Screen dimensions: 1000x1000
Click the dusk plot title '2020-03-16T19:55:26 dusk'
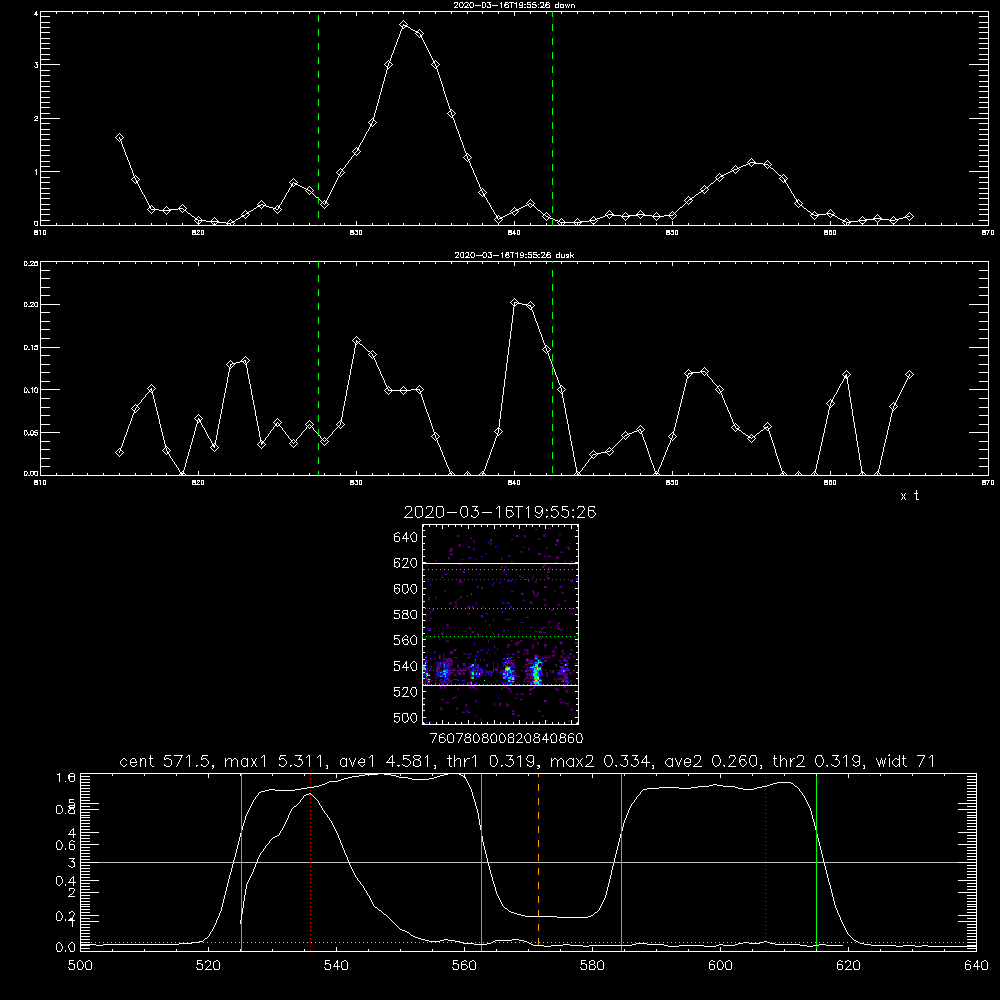(x=514, y=255)
